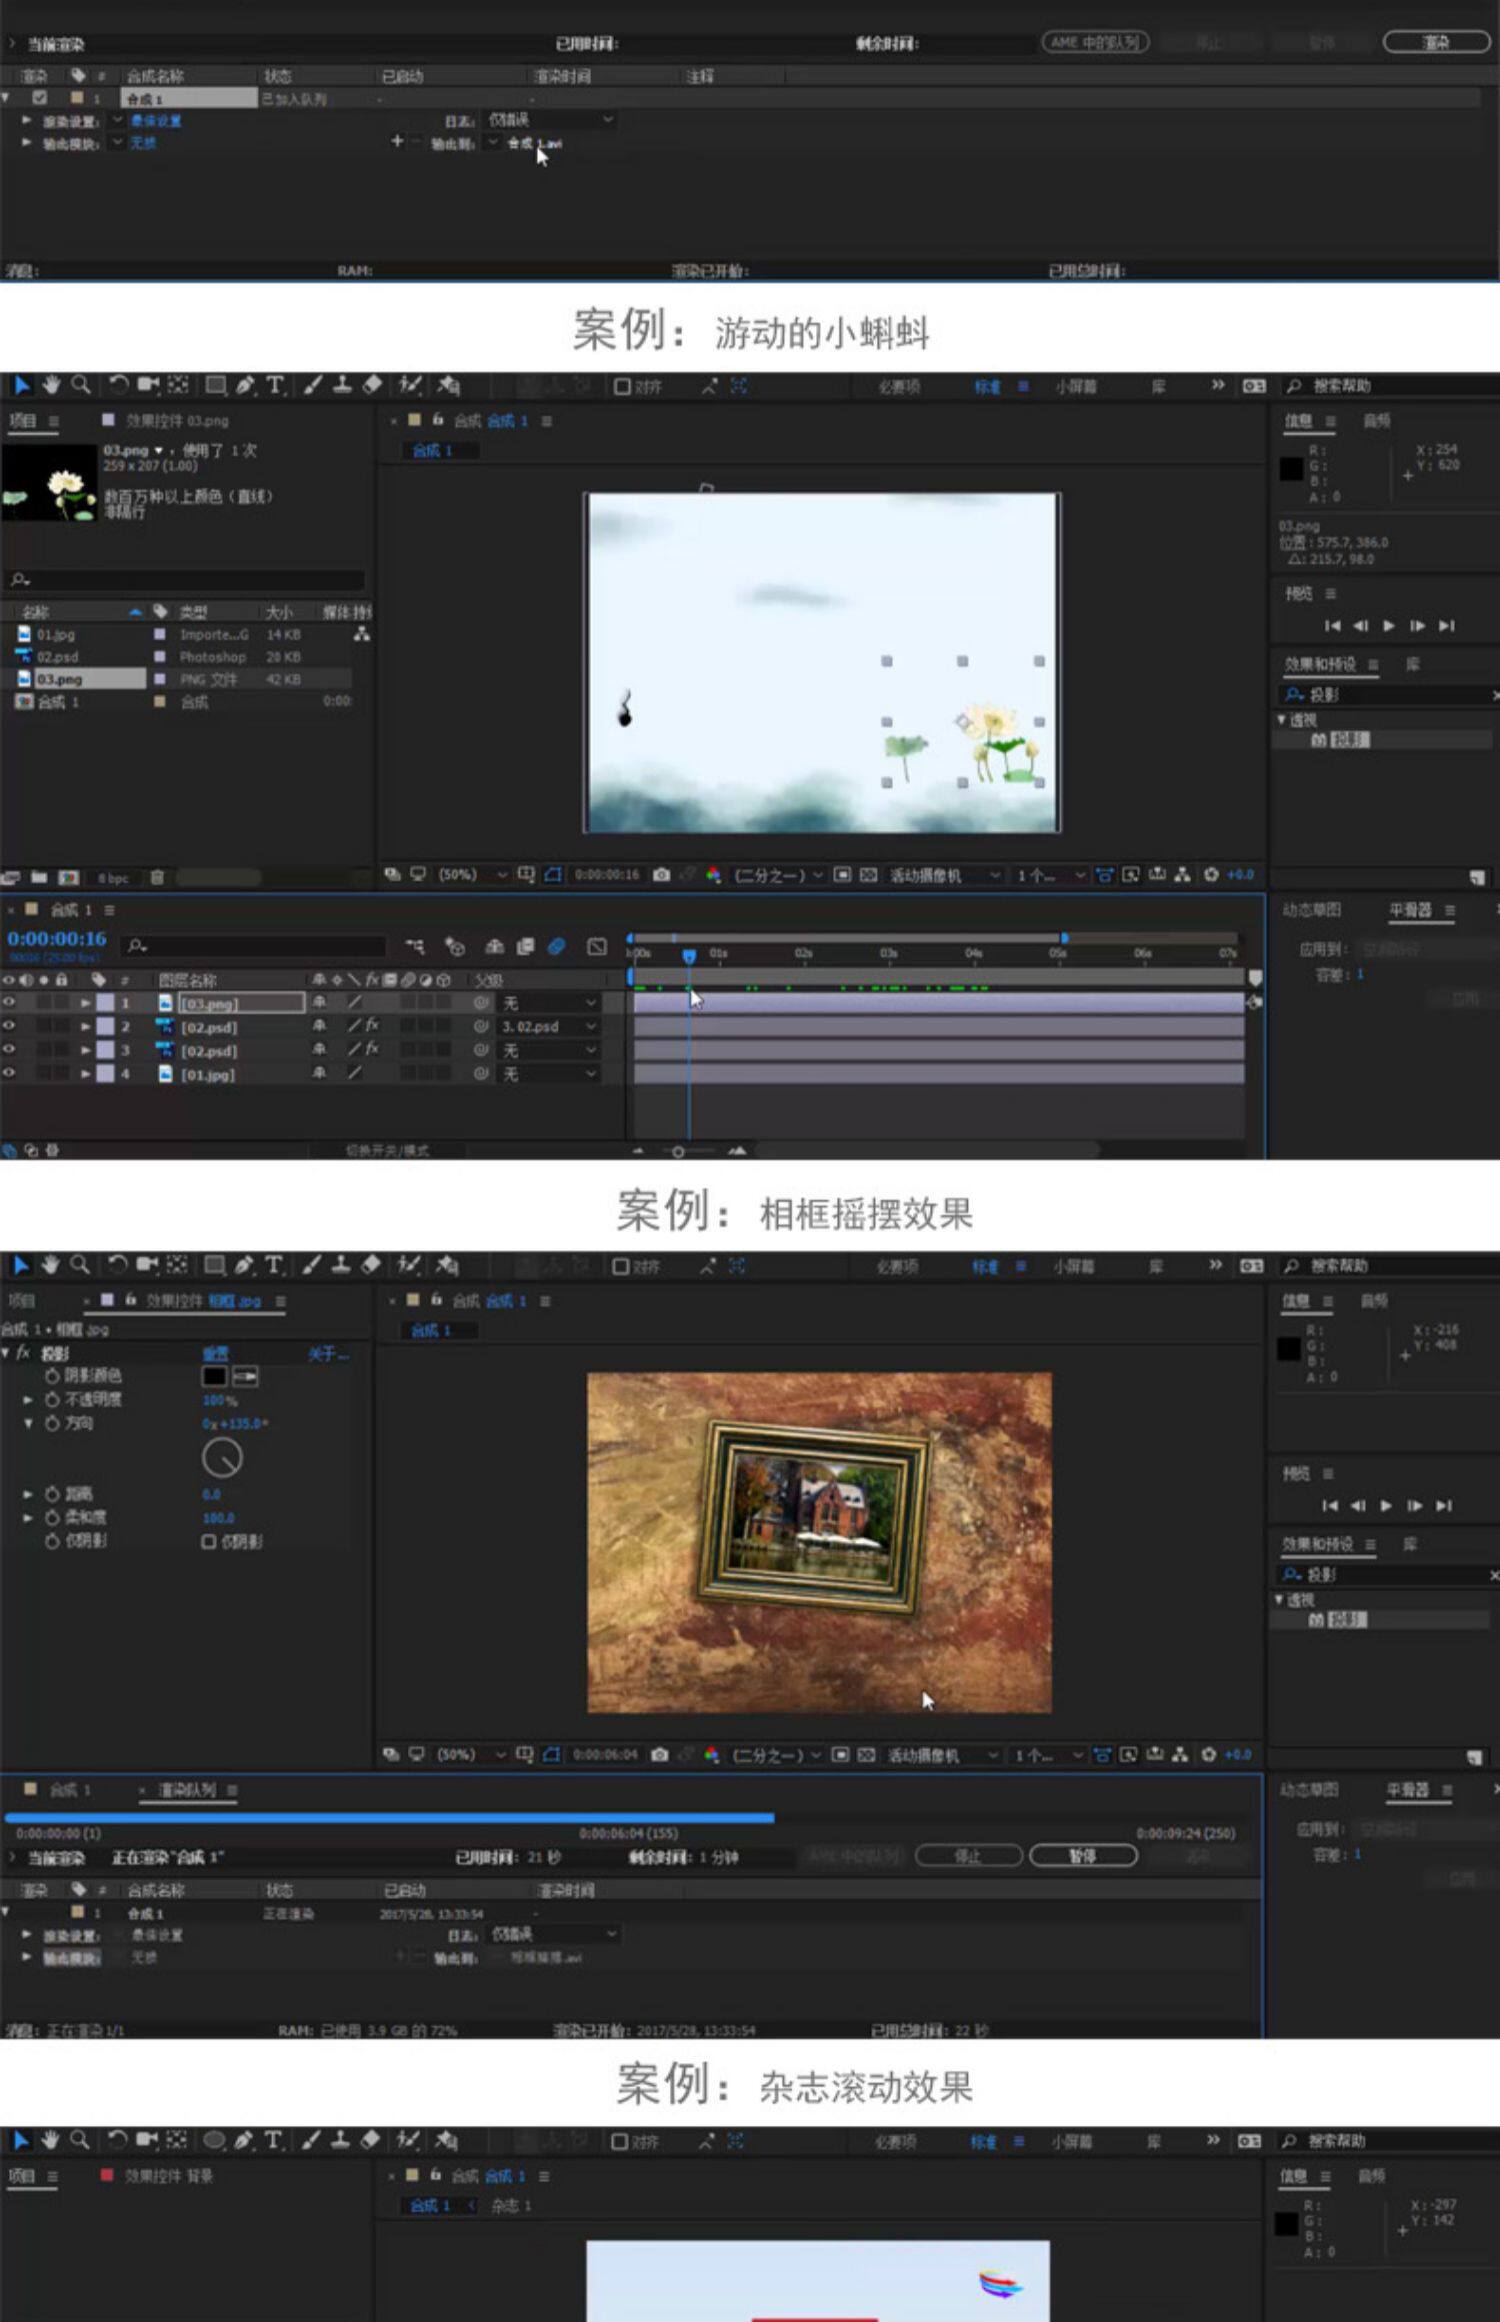Switch to 渲染队列 tab in 相框摇摆效果 screenshot

[187, 1790]
